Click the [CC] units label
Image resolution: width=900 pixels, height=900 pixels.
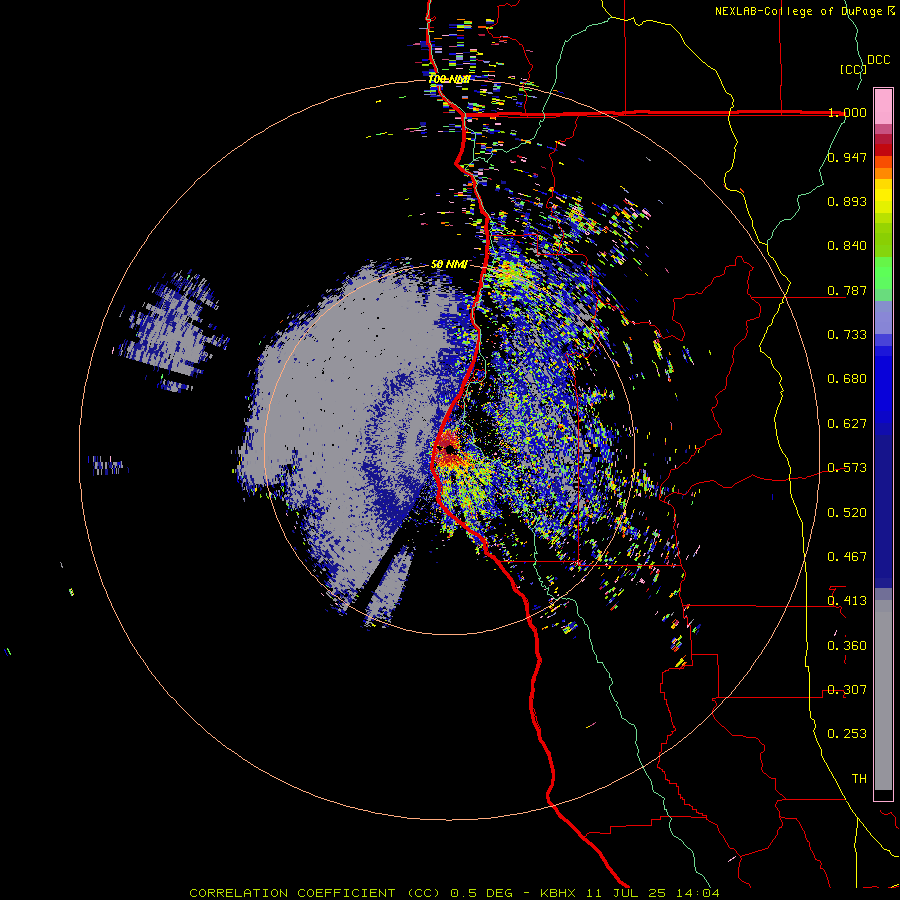coord(853,69)
